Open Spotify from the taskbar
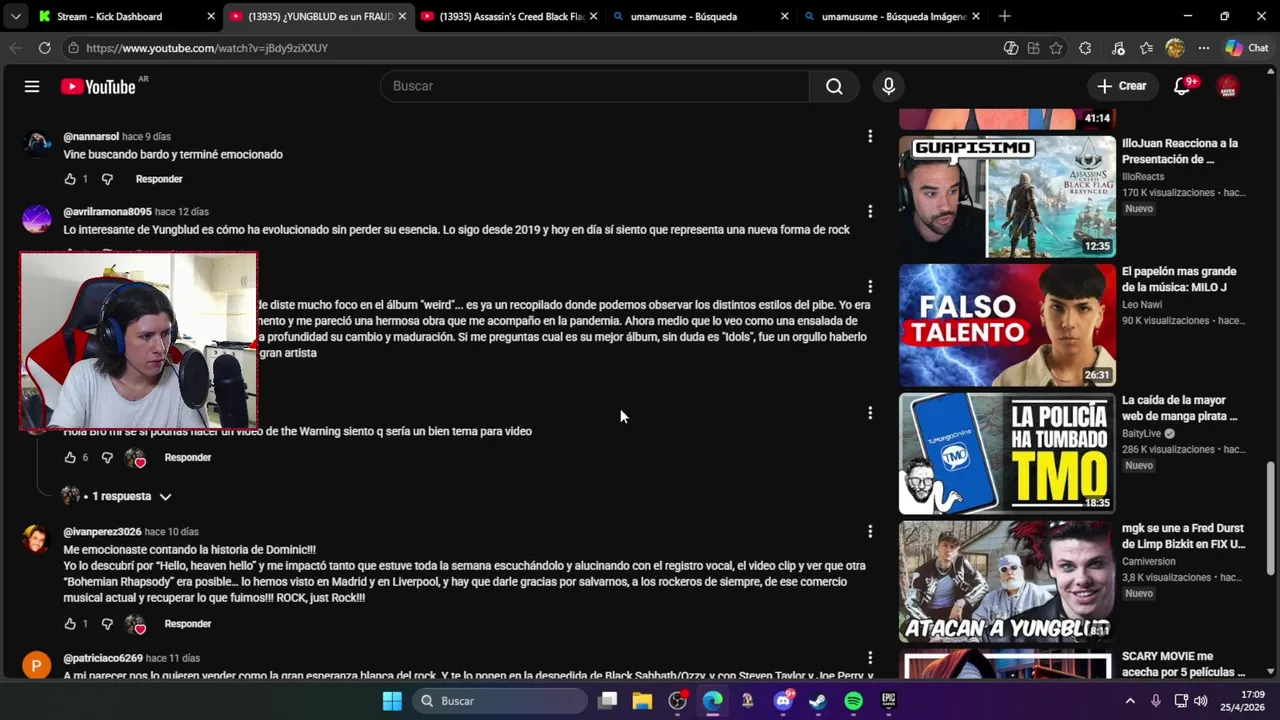 click(x=853, y=701)
